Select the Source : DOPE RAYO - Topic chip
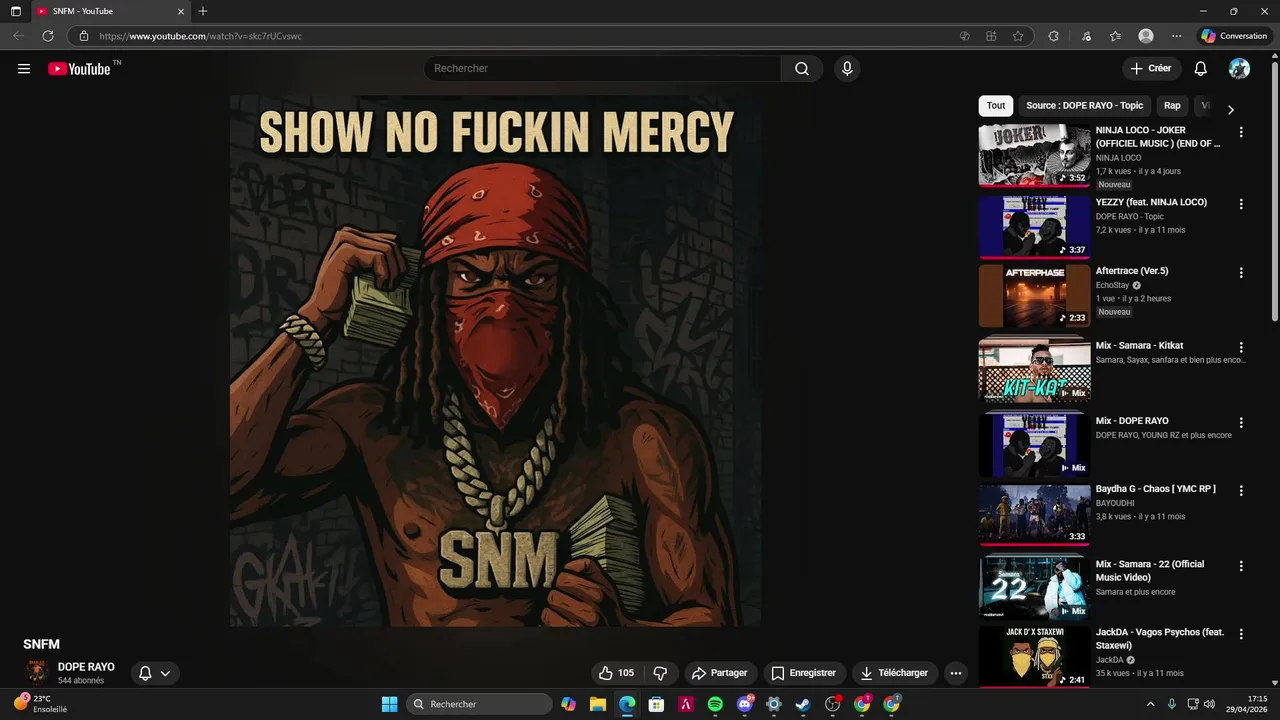1280x720 pixels. pyautogui.click(x=1084, y=105)
